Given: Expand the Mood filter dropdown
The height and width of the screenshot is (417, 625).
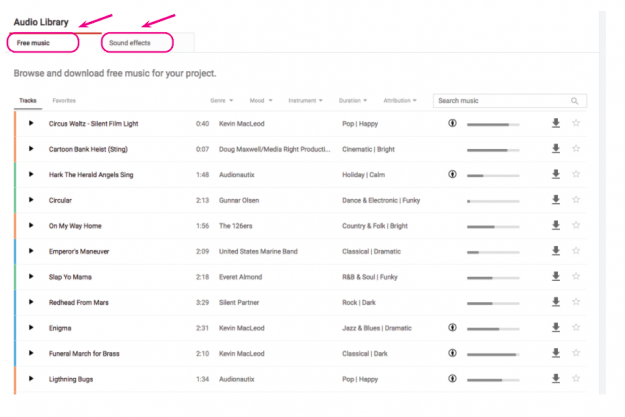Looking at the screenshot, I should tap(261, 100).
